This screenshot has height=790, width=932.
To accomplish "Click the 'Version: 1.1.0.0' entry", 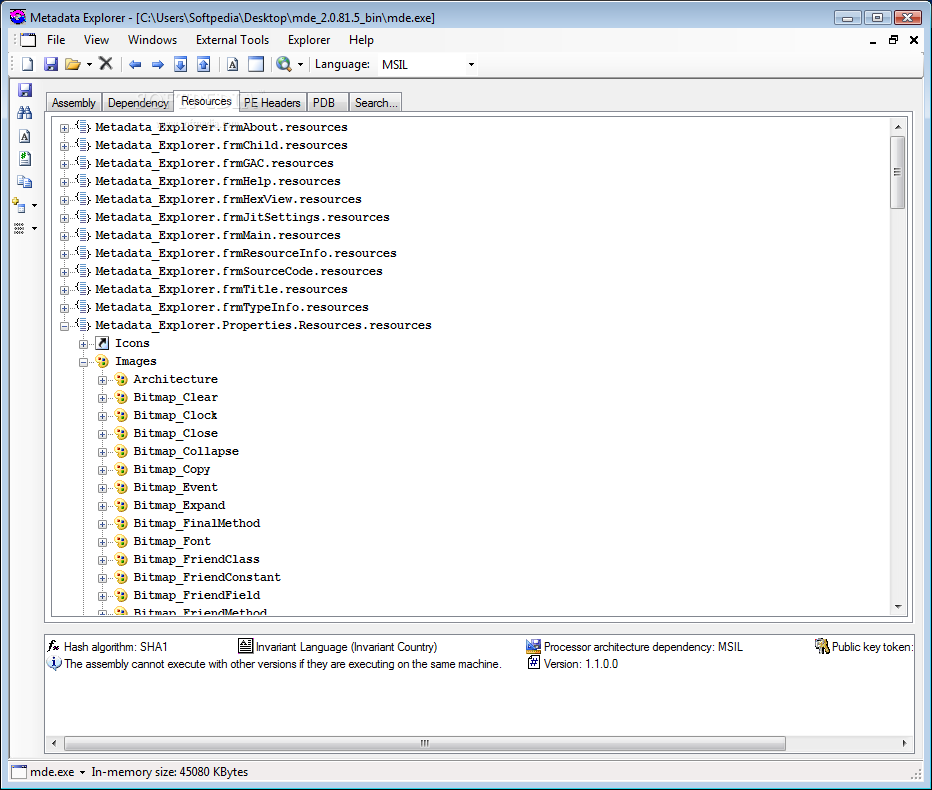I will pyautogui.click(x=573, y=664).
